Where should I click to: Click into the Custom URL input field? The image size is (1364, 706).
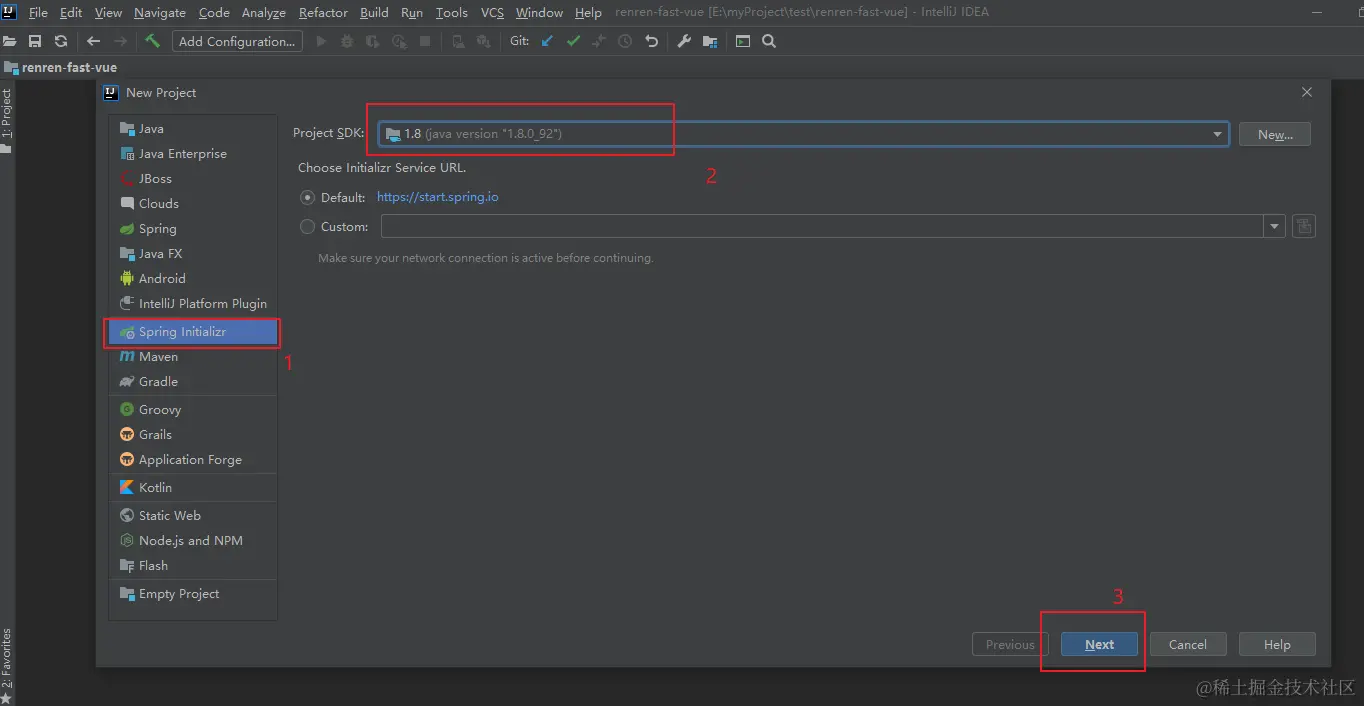click(x=822, y=227)
